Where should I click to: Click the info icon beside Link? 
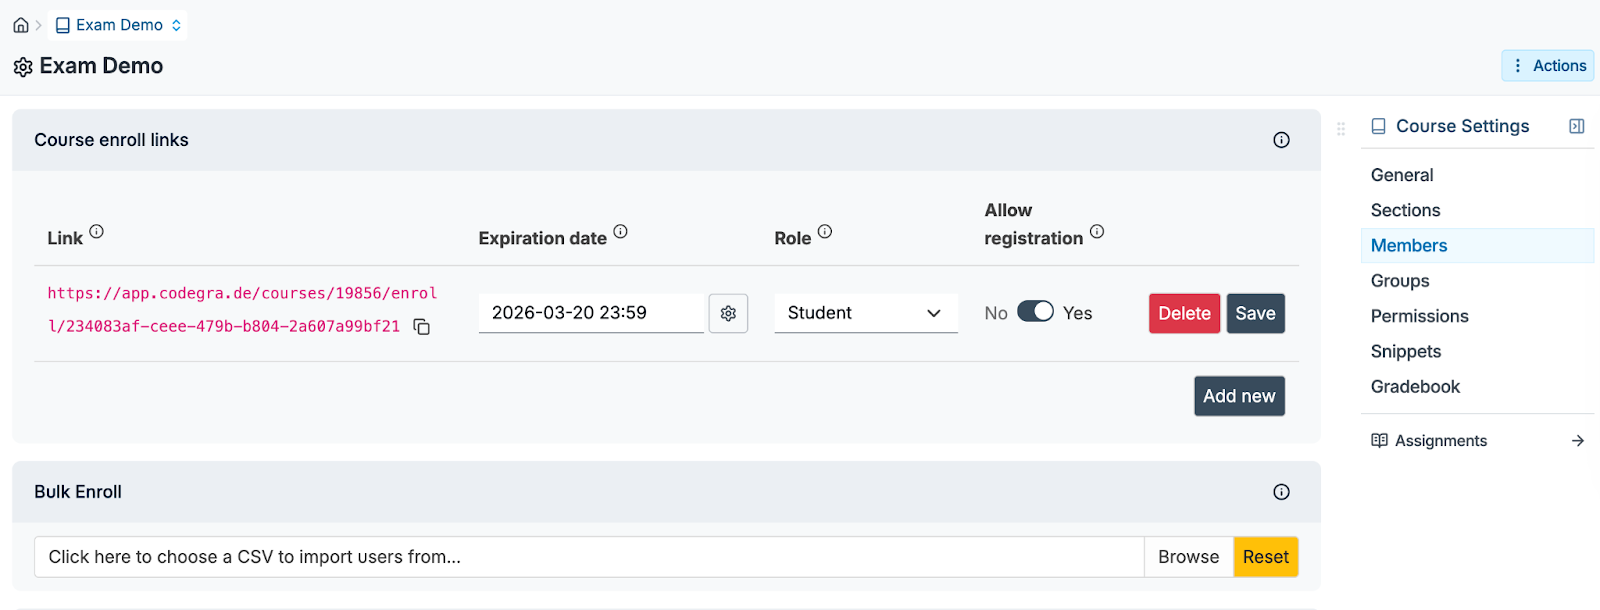tap(97, 232)
